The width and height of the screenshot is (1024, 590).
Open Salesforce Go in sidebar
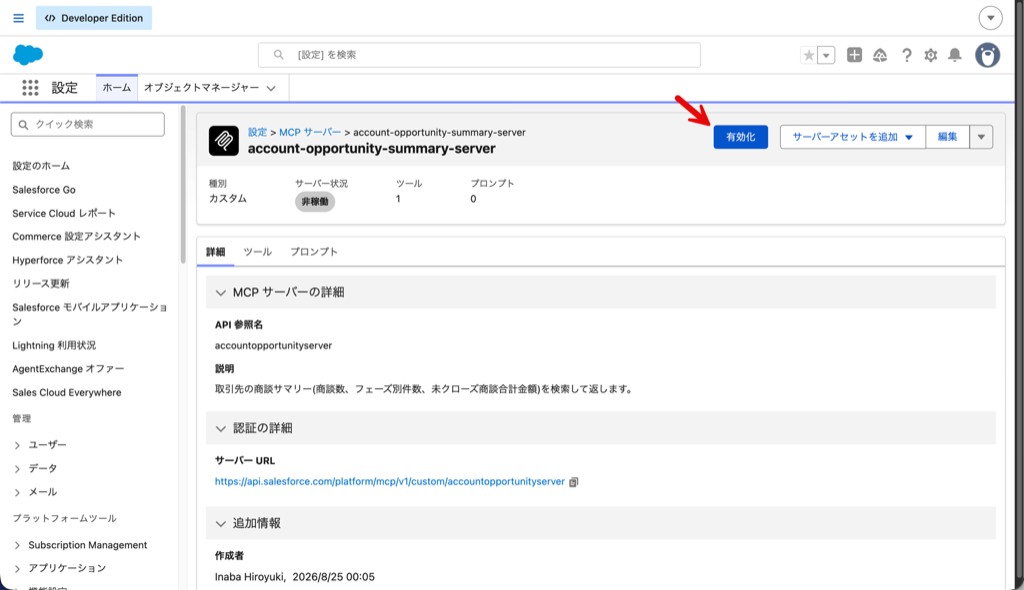click(x=44, y=189)
